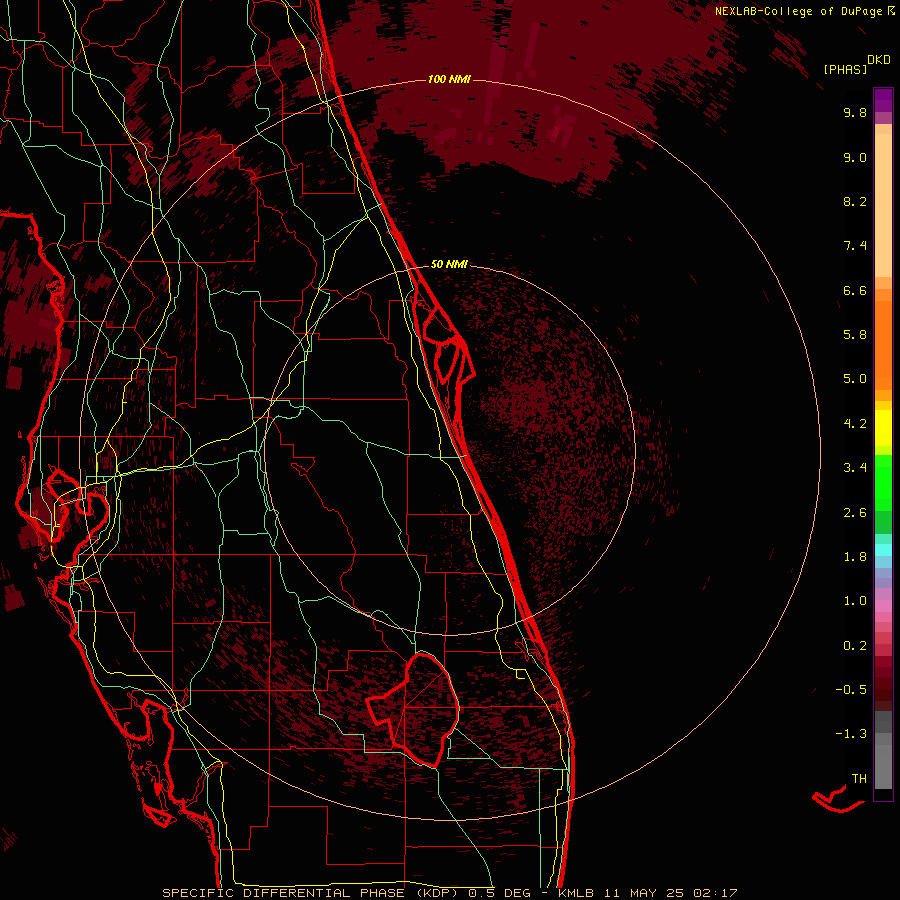Click the 9.8 value on color scale
The image size is (900, 900).
pos(855,113)
